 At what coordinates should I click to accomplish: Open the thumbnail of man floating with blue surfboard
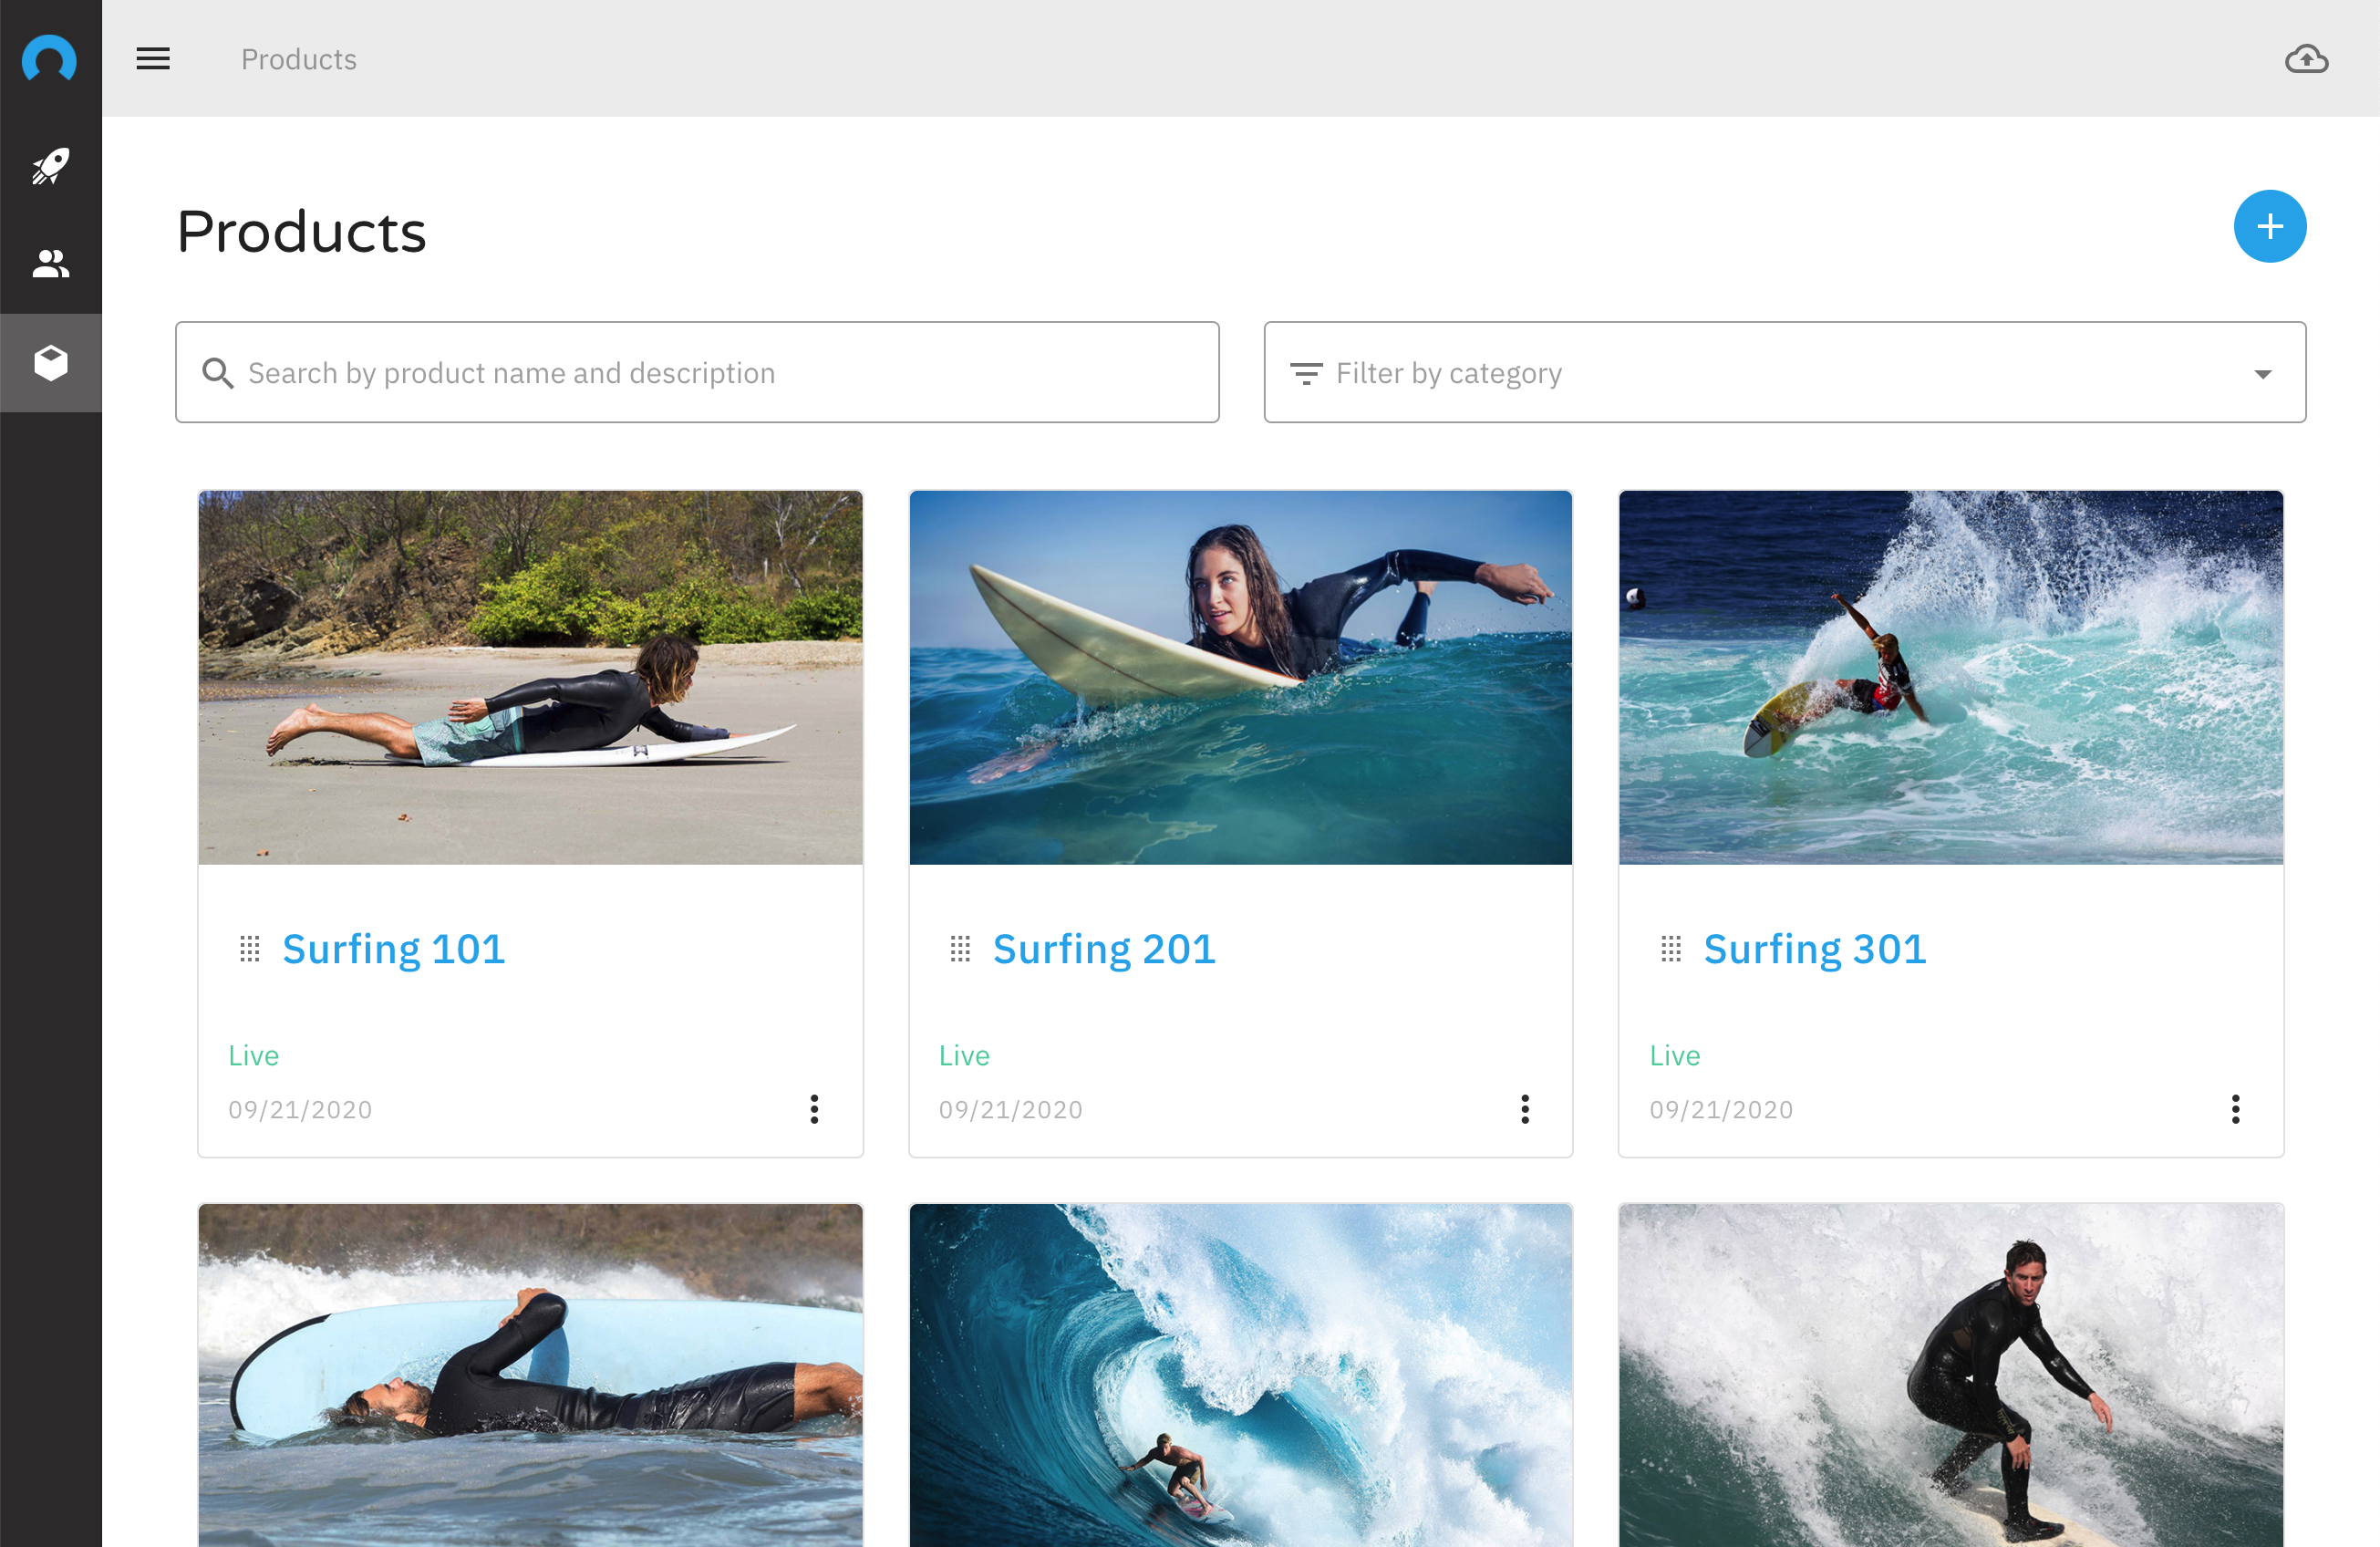[530, 1375]
